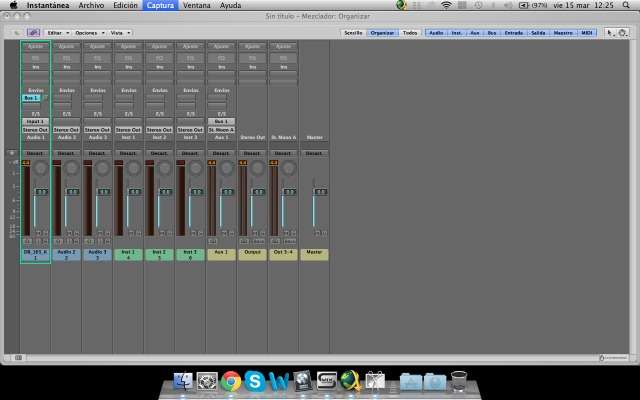Open the Opciones dropdown menu
Screen dimensions: 640x400
pos(87,32)
